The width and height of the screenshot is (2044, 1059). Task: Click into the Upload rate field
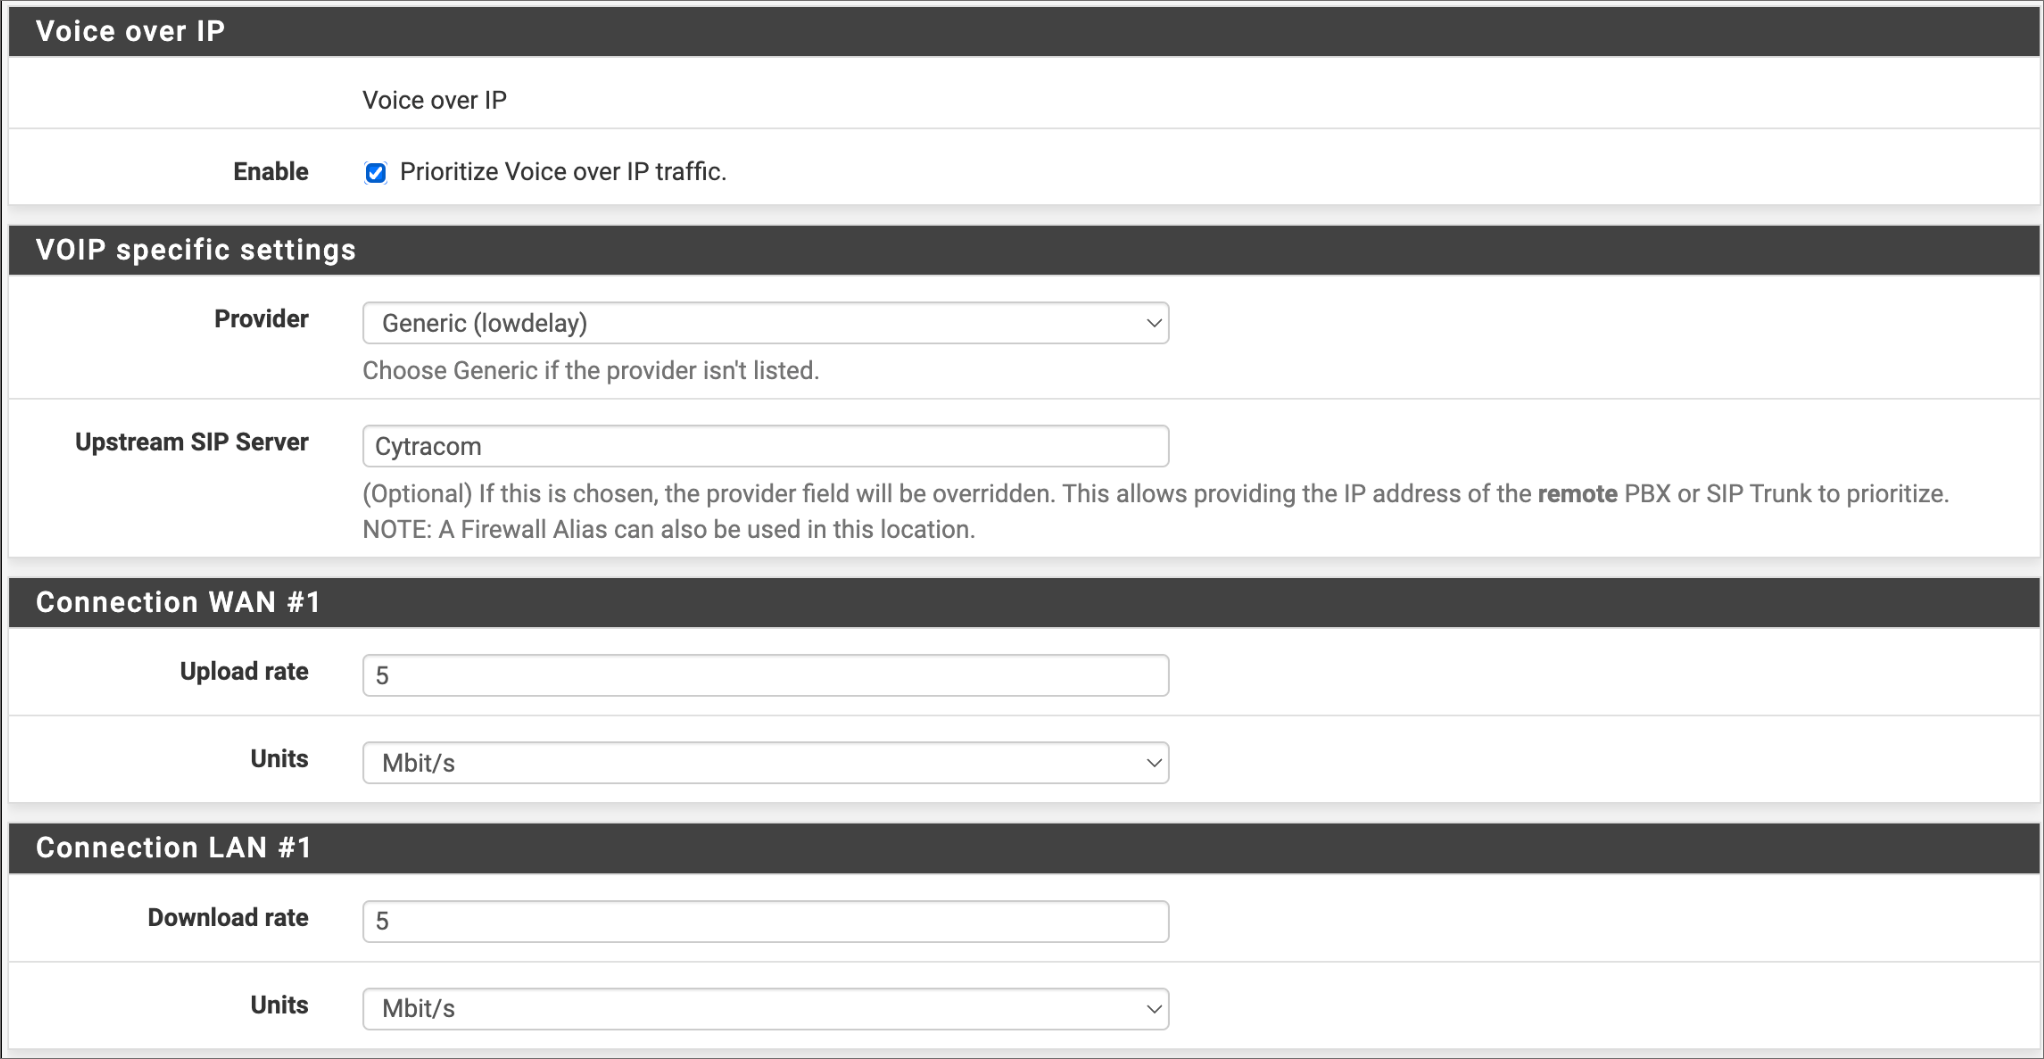coord(765,676)
